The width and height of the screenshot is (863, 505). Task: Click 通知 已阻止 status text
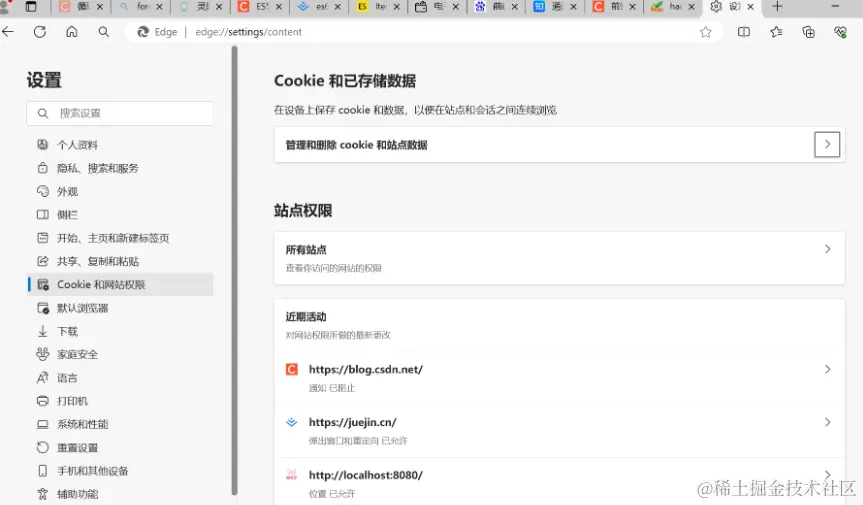coord(331,388)
